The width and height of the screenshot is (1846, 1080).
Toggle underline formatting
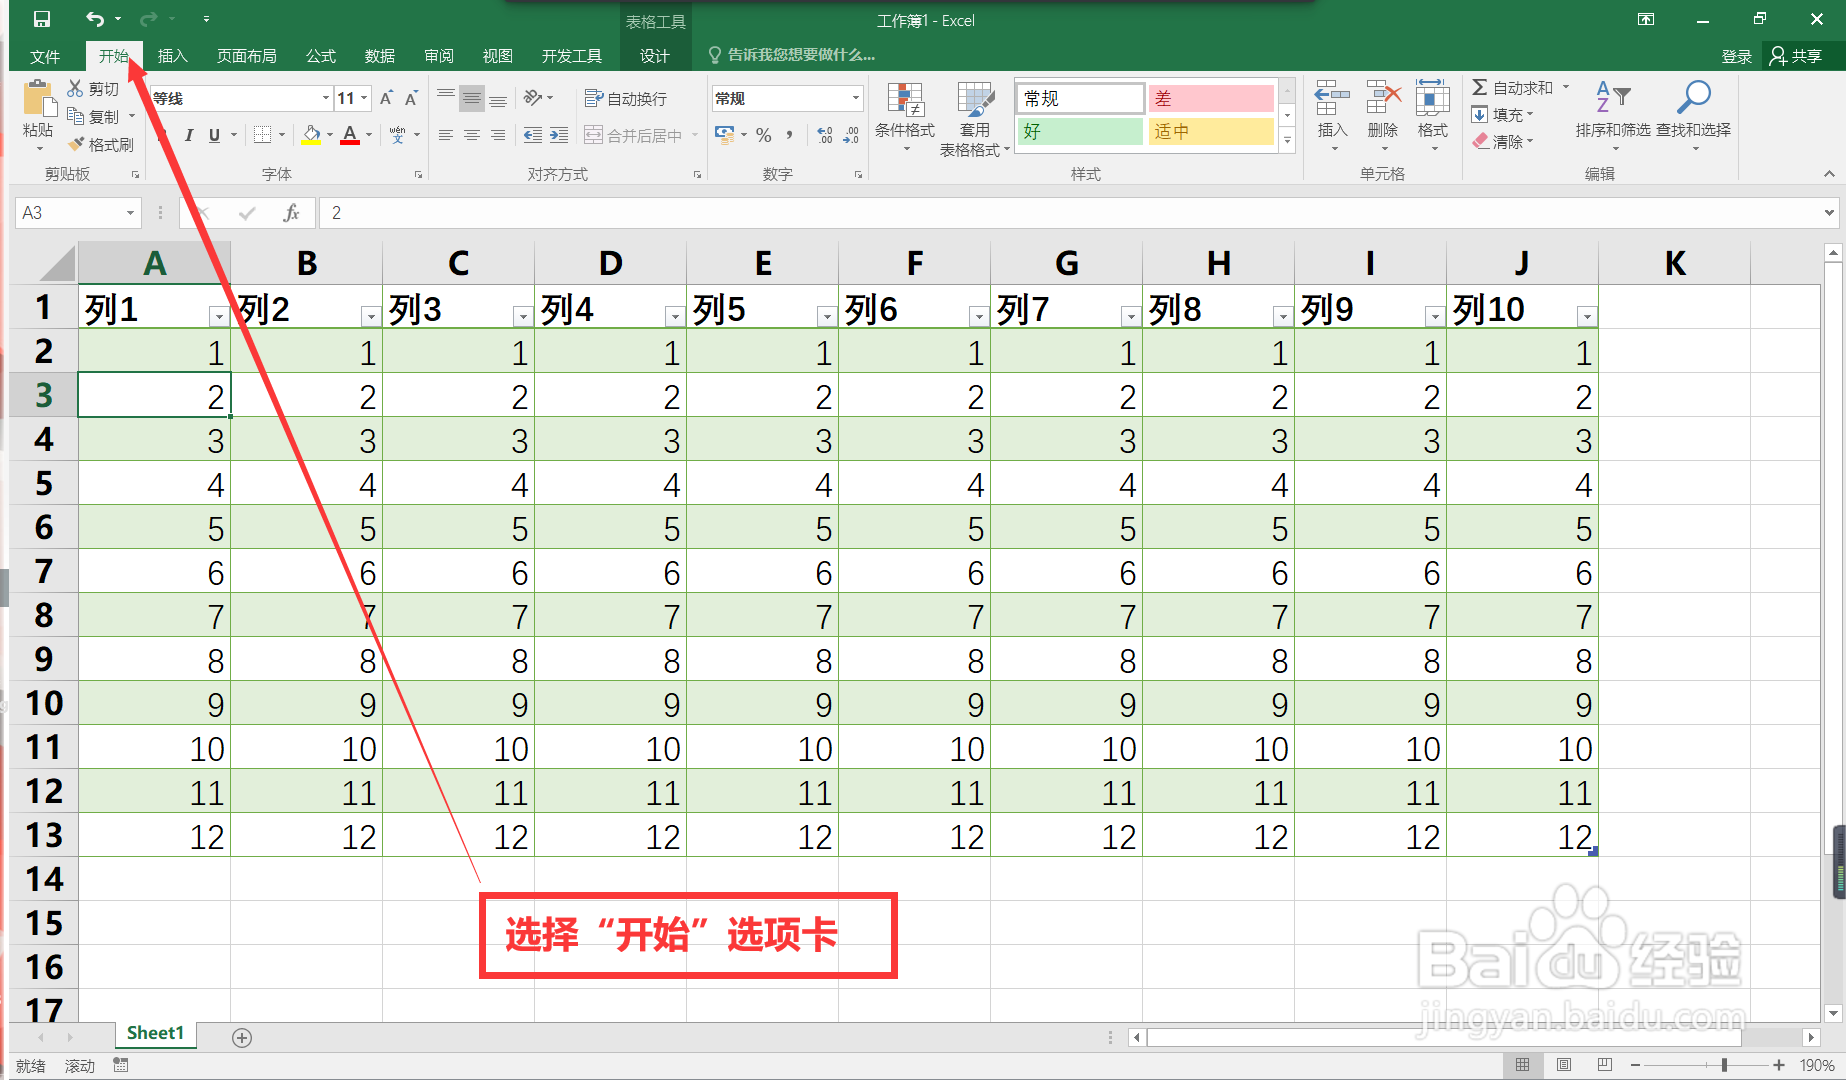pyautogui.click(x=213, y=135)
